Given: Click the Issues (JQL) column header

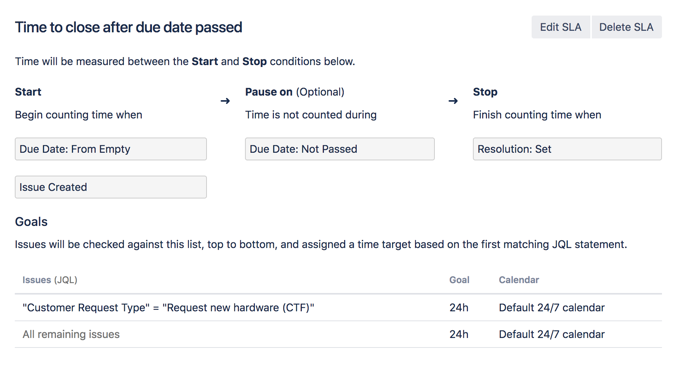Looking at the screenshot, I should tap(50, 280).
